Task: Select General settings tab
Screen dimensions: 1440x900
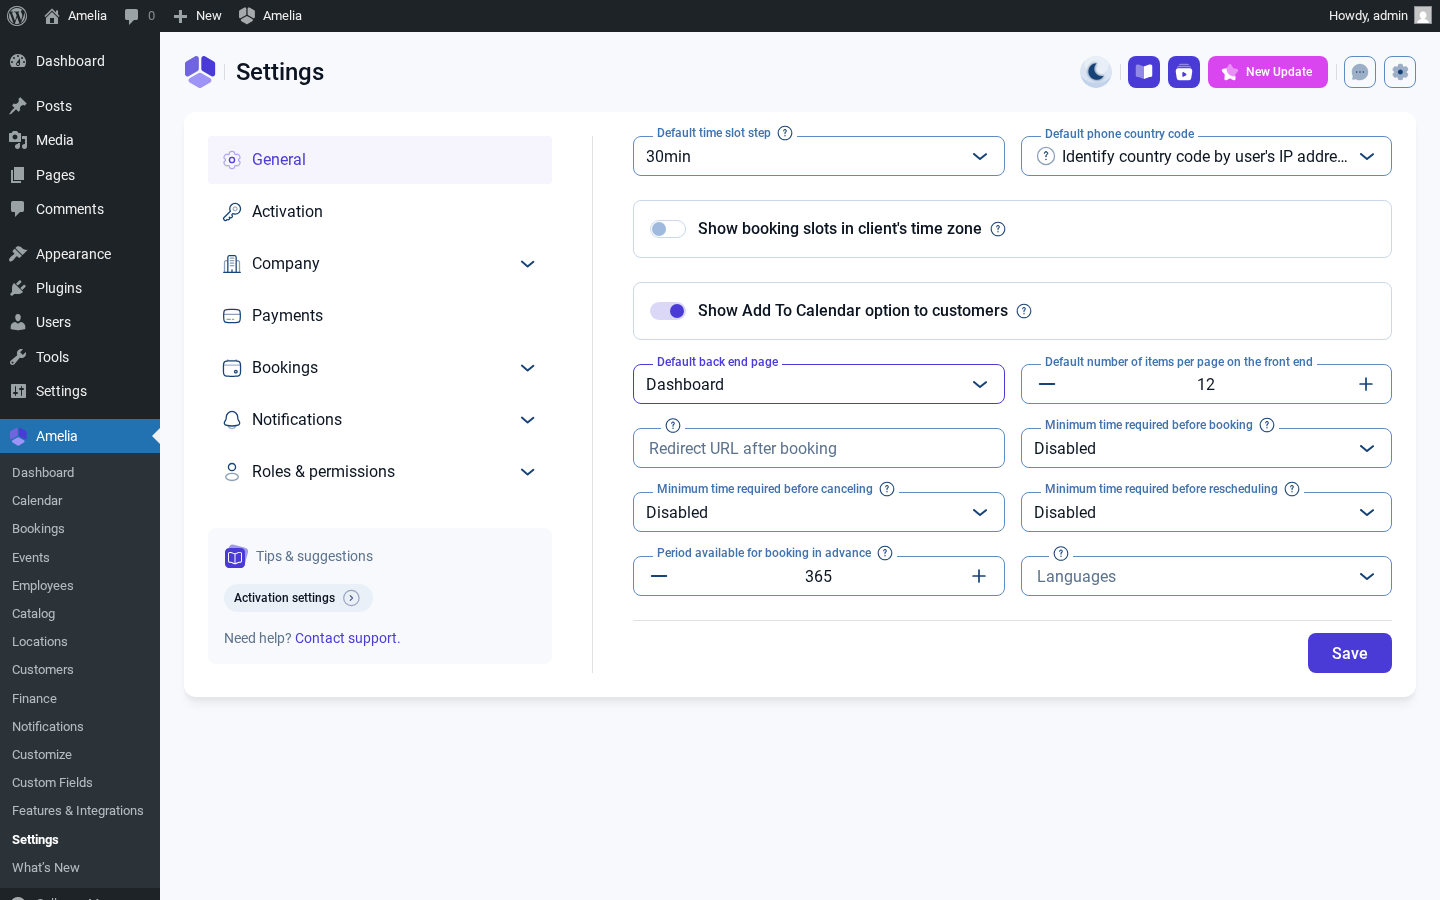Action: pos(380,160)
